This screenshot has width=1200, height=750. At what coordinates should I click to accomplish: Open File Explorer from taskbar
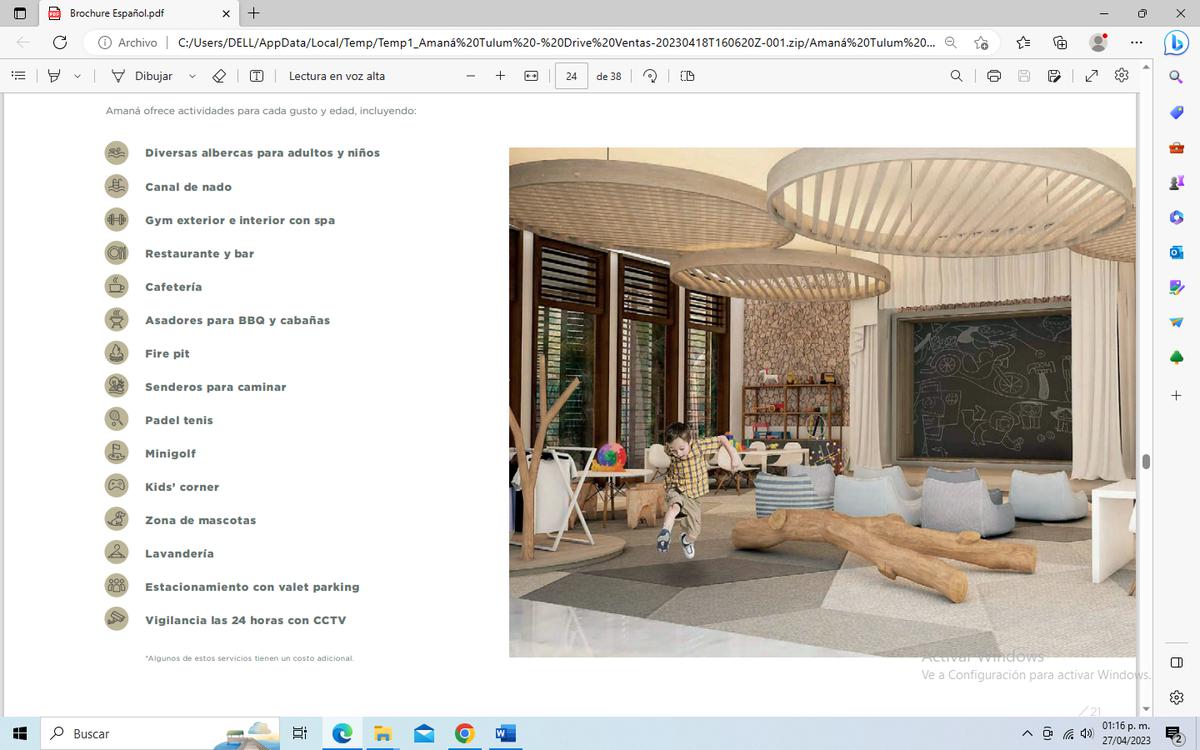(x=383, y=733)
